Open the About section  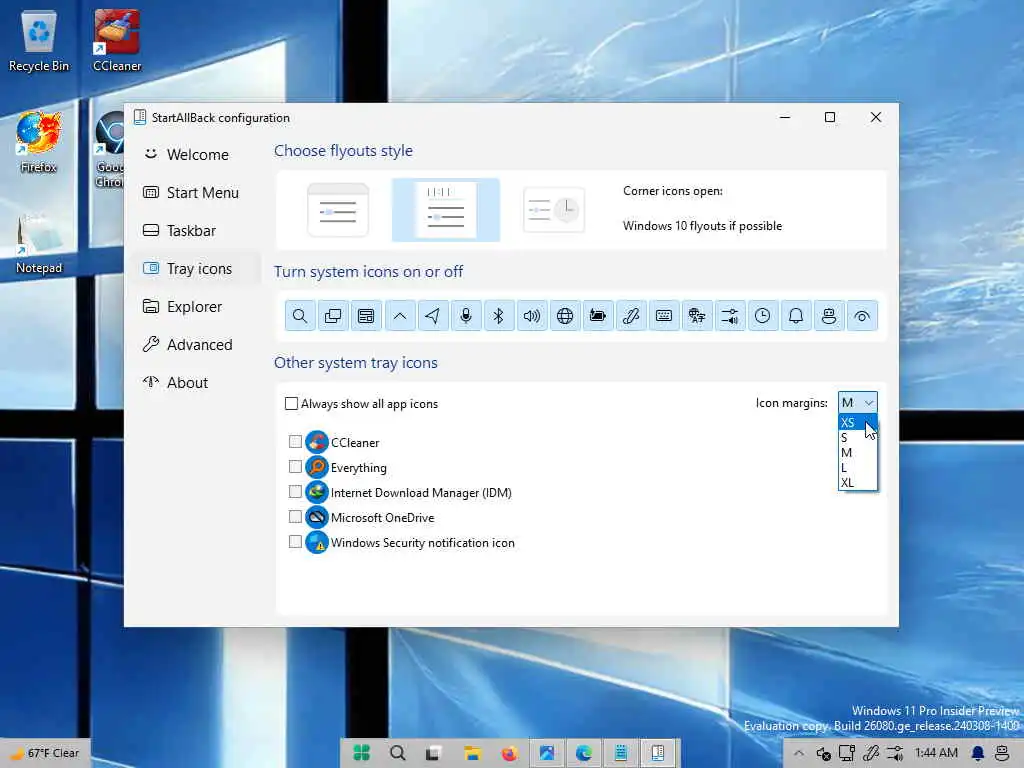tap(195, 382)
